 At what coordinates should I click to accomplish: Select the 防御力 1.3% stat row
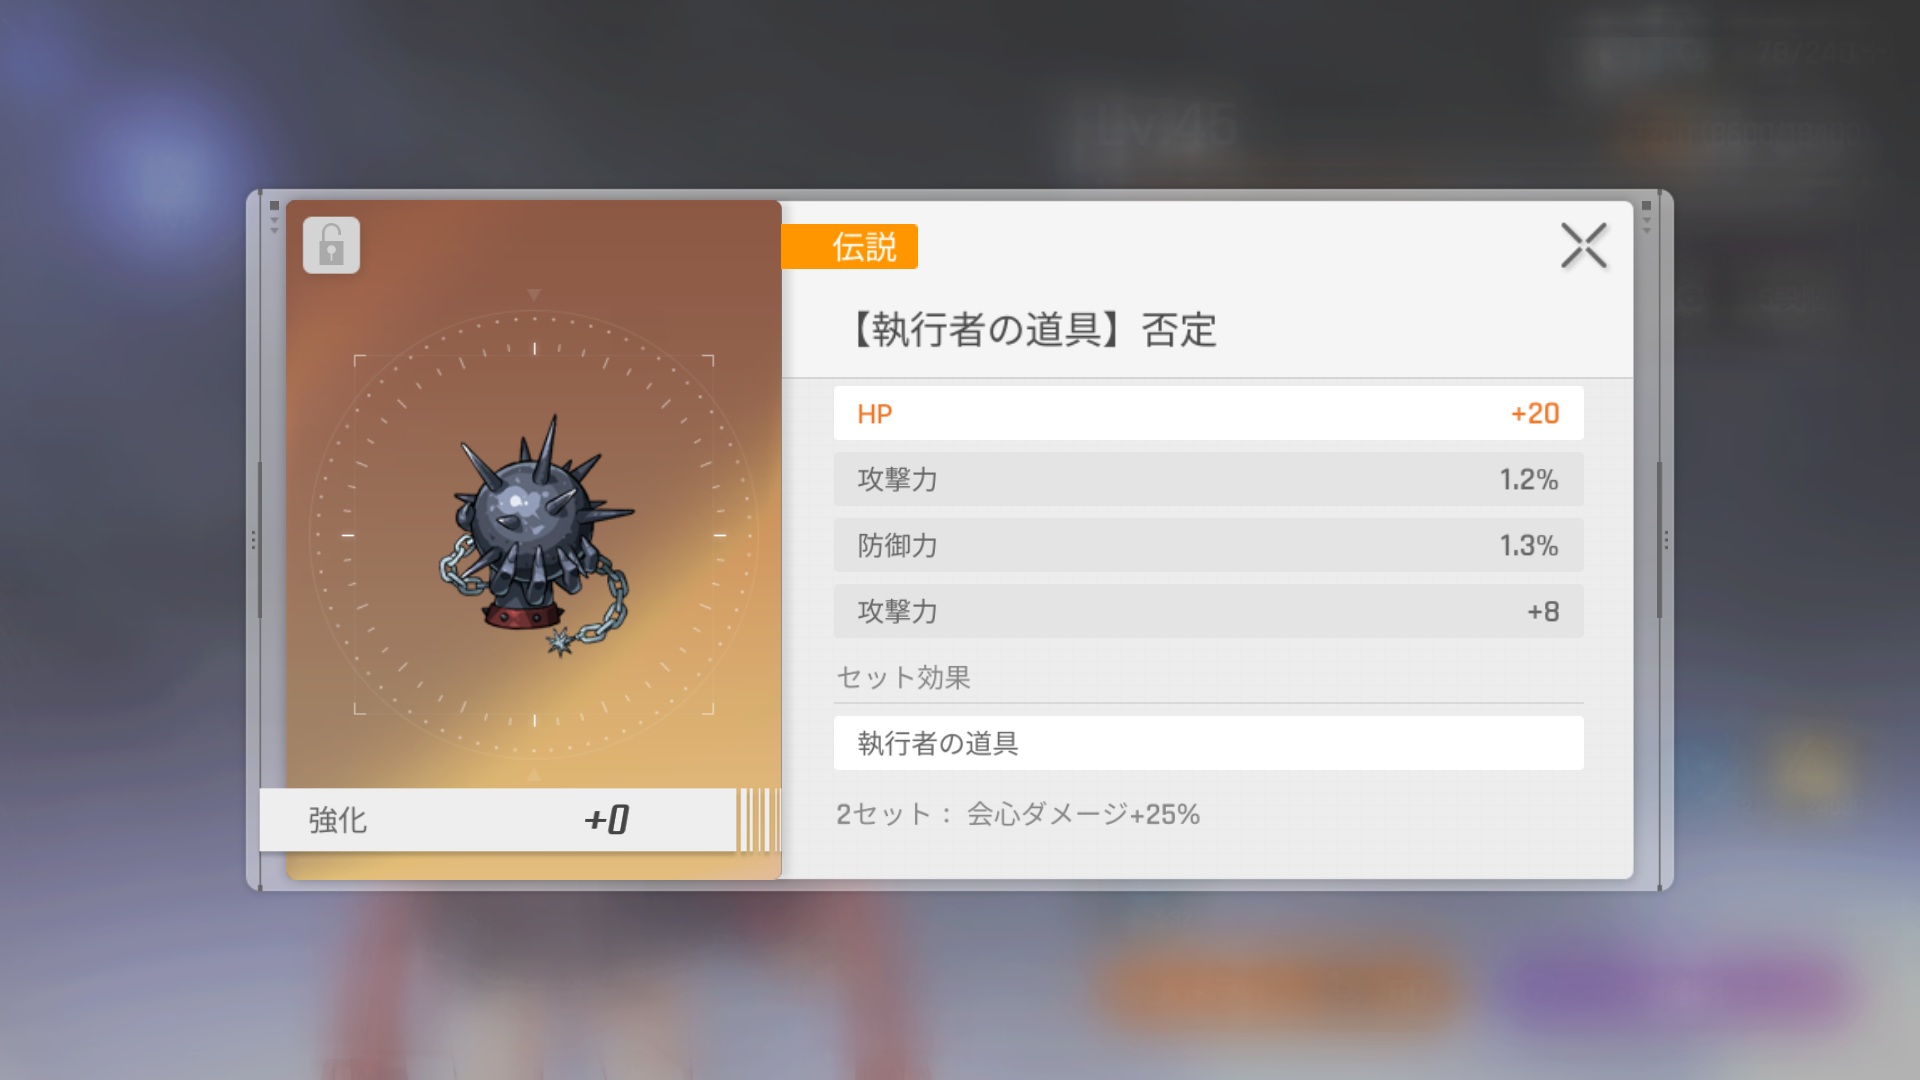click(1208, 545)
